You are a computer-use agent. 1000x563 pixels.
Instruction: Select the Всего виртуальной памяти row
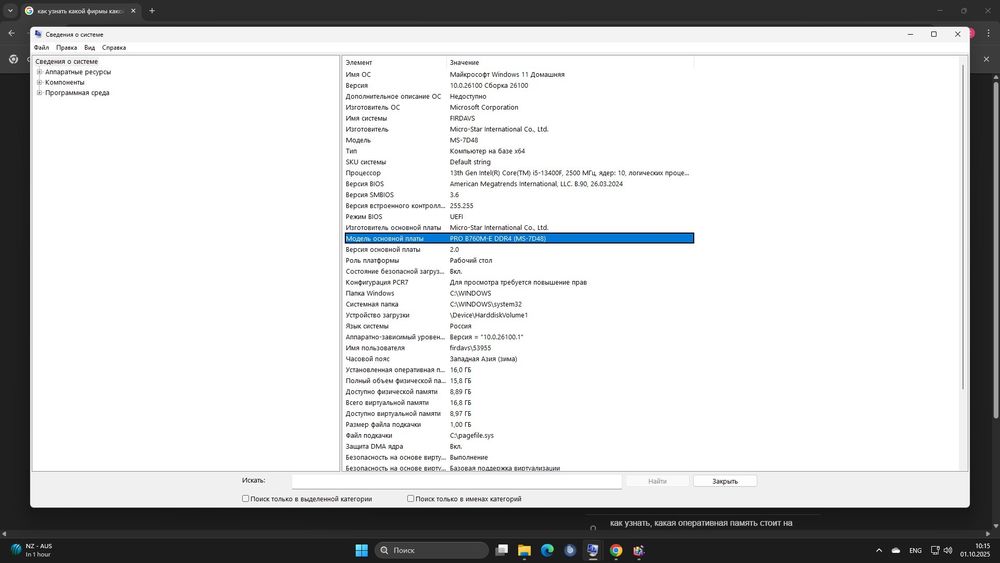518,402
